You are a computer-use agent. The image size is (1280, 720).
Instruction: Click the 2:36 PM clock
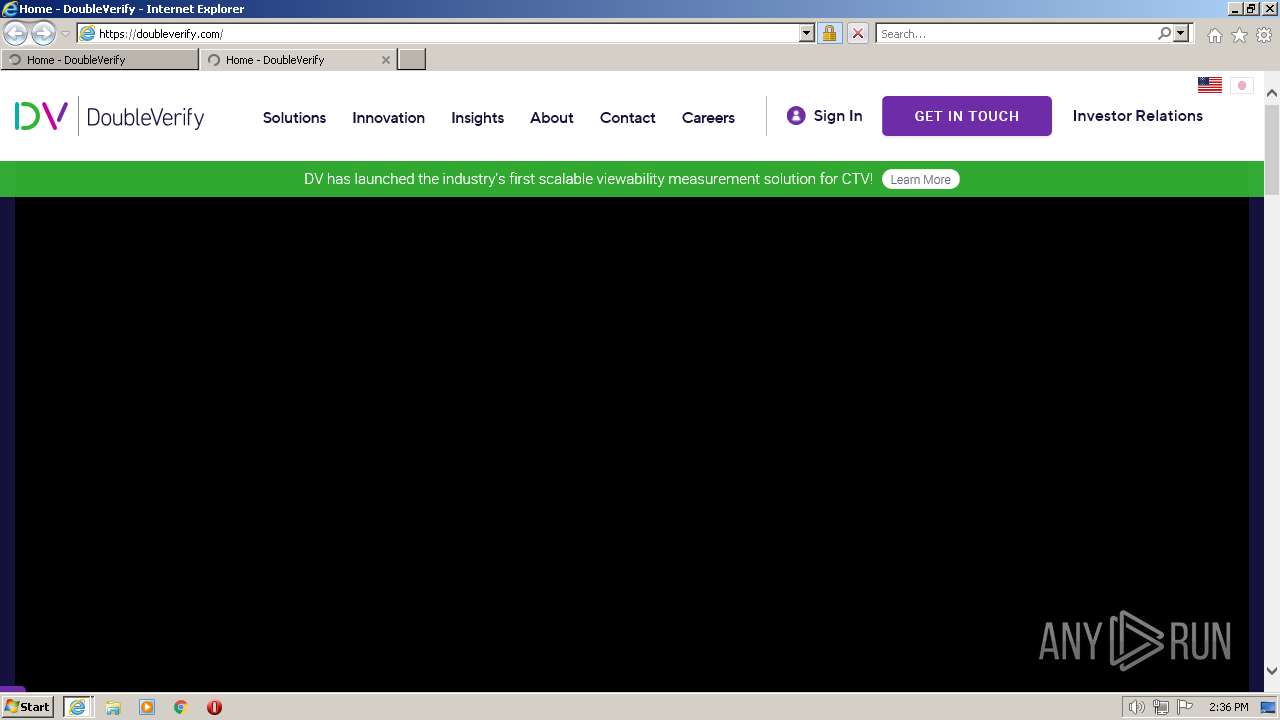[x=1228, y=707]
